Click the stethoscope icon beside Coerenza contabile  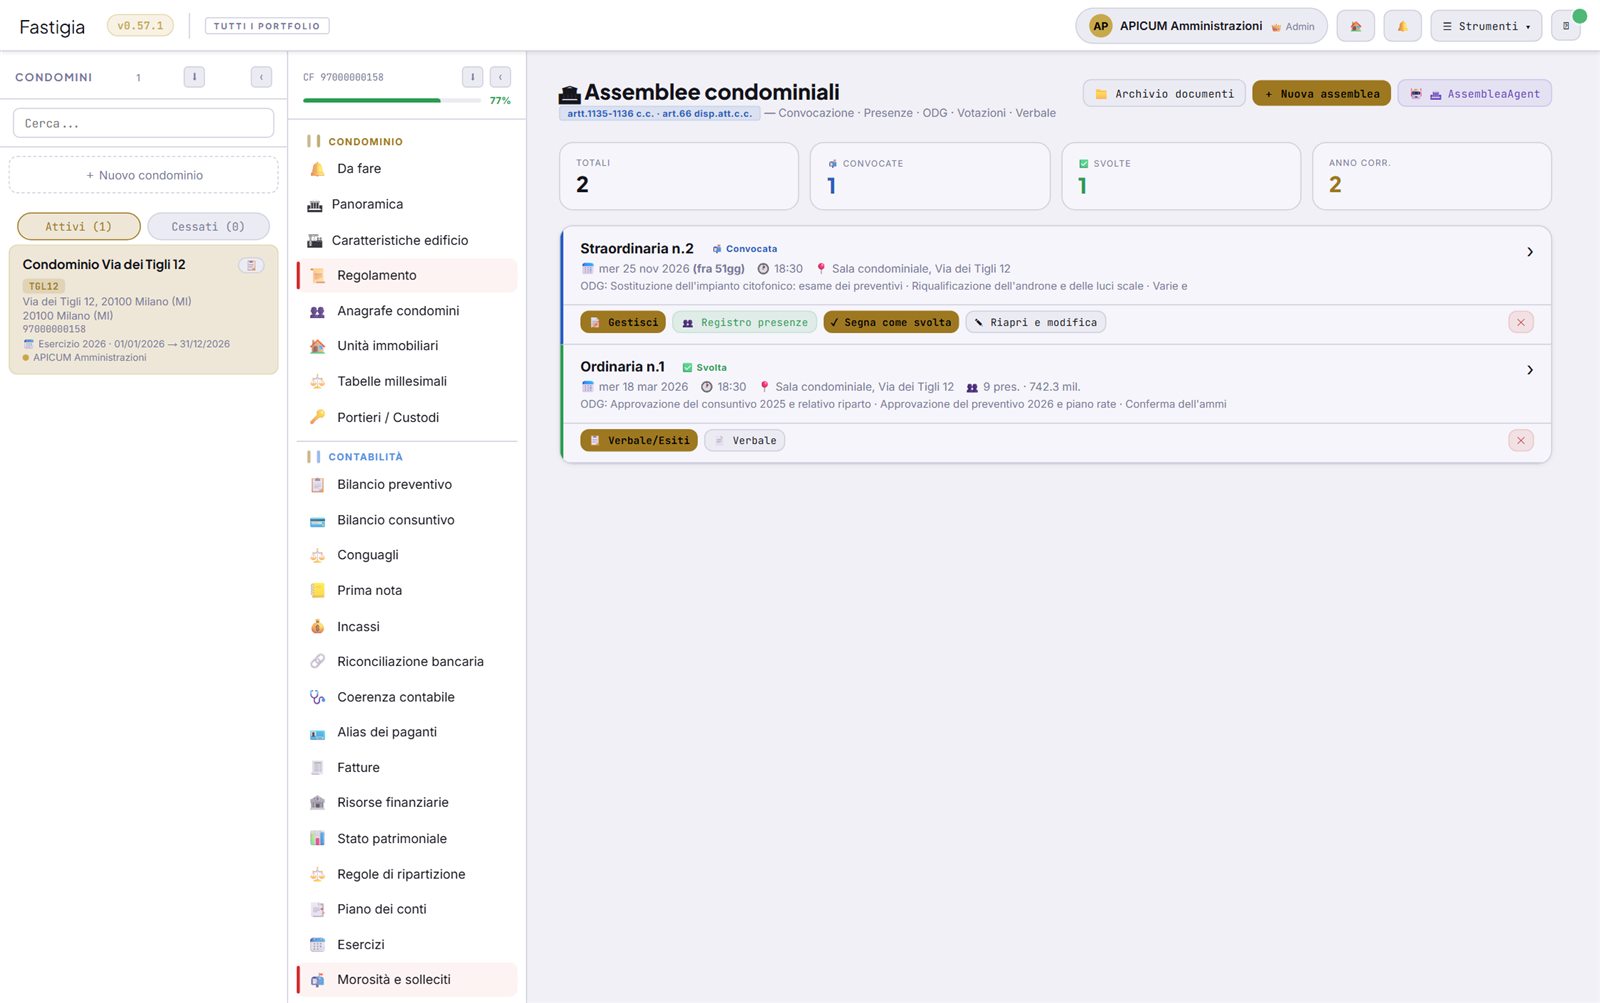317,697
